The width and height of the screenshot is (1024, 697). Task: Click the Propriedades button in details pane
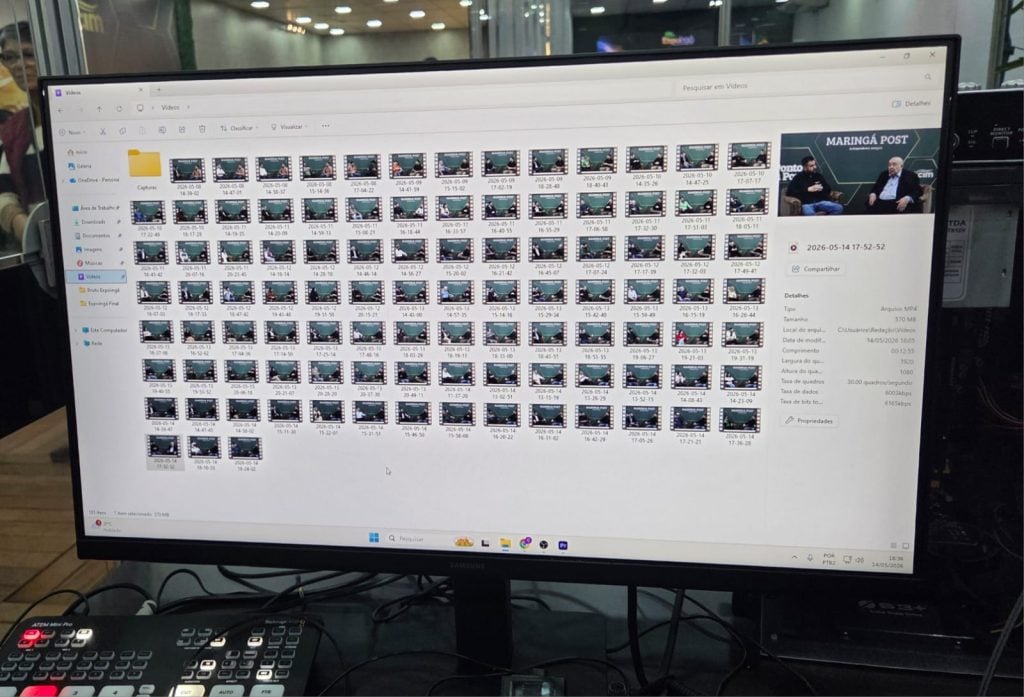click(810, 421)
